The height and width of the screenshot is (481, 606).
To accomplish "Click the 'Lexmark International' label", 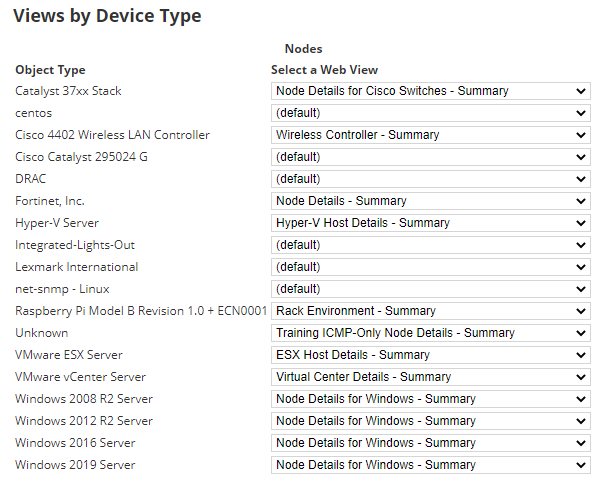I will tap(77, 267).
